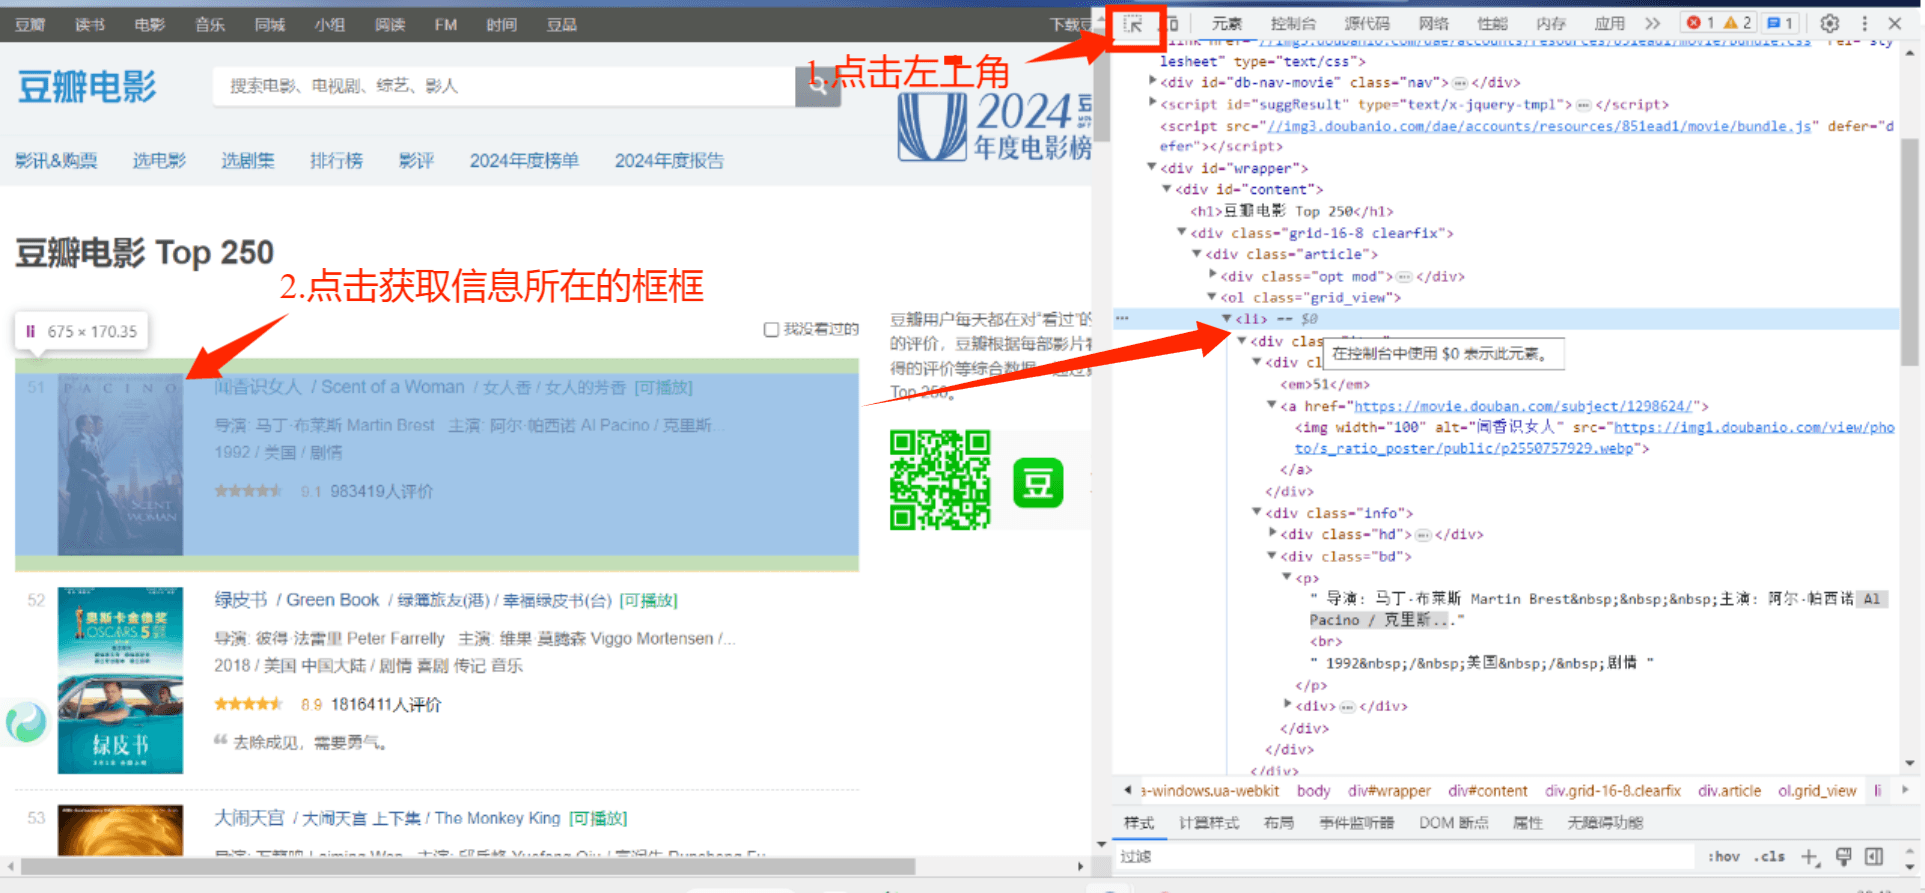Expand the script id suggResult node
Screen dimensions: 1925x893
point(1152,103)
